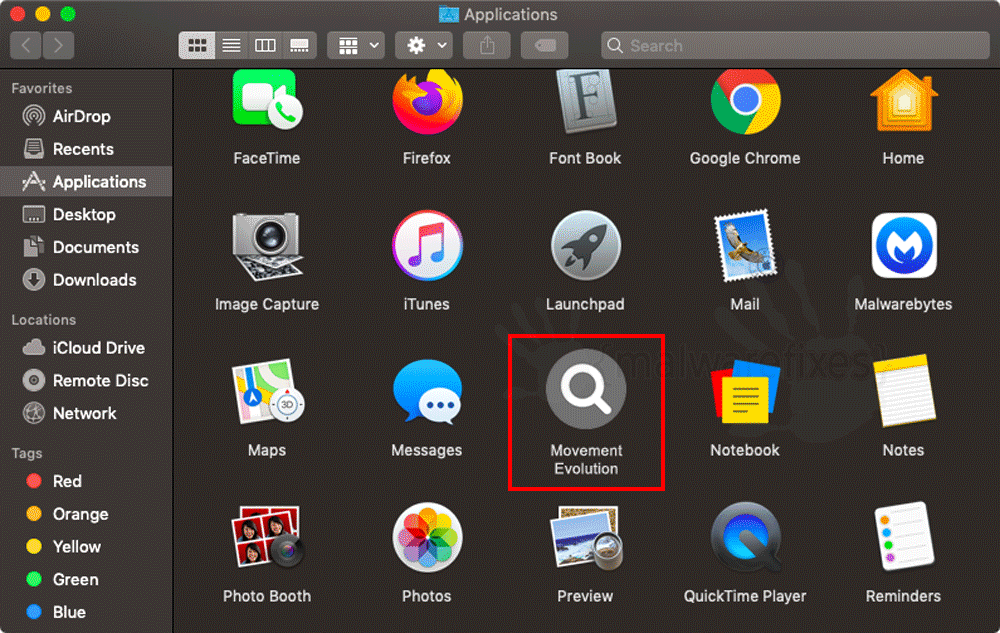Switch to column view
Screen dimensions: 1000x633
click(265, 45)
